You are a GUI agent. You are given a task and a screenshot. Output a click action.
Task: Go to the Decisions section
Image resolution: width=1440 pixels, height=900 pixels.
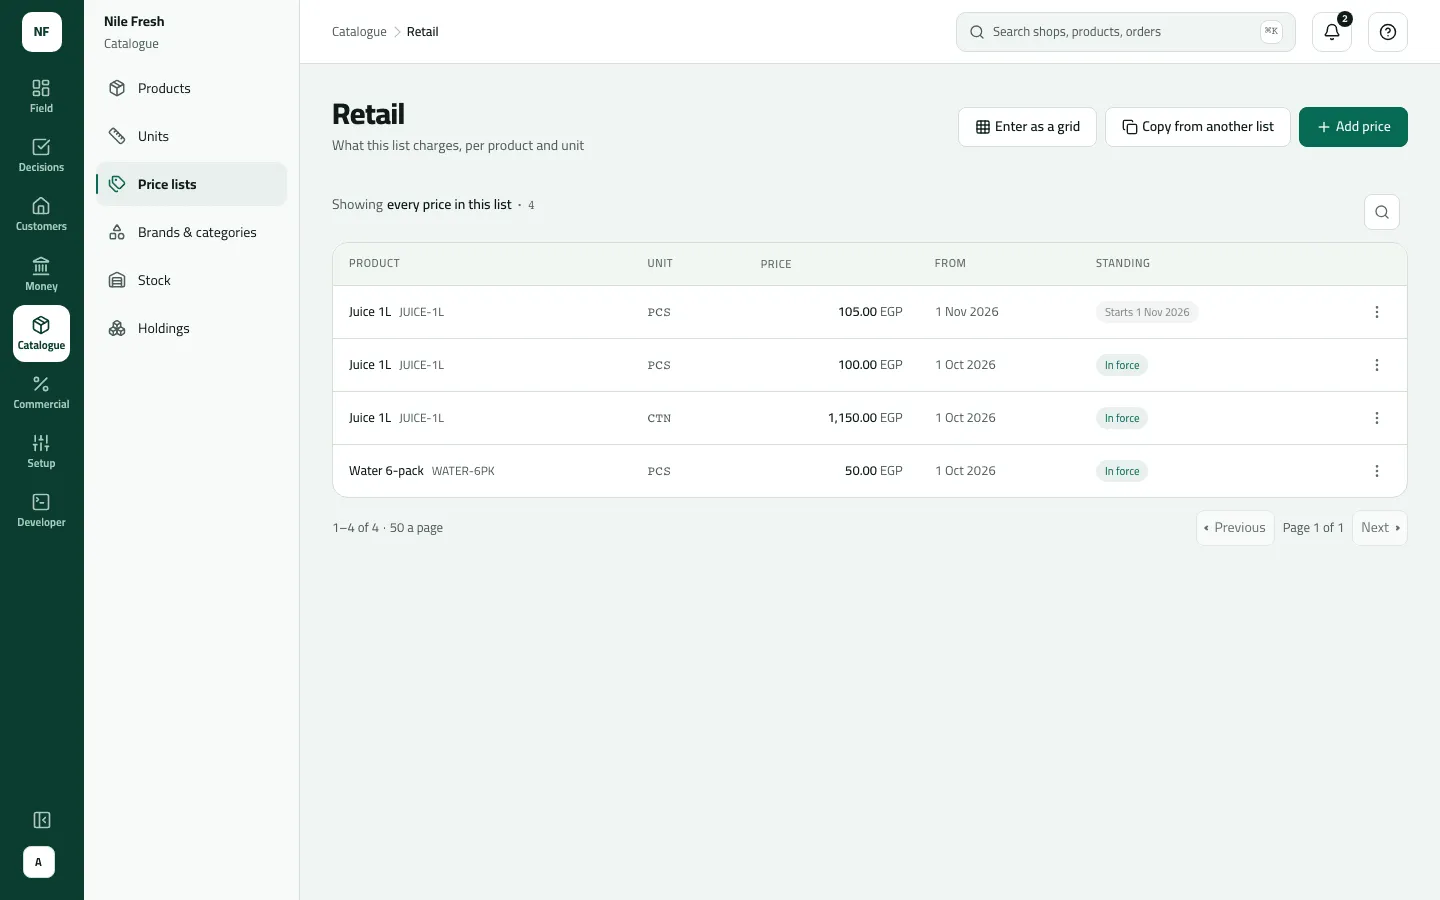click(41, 155)
